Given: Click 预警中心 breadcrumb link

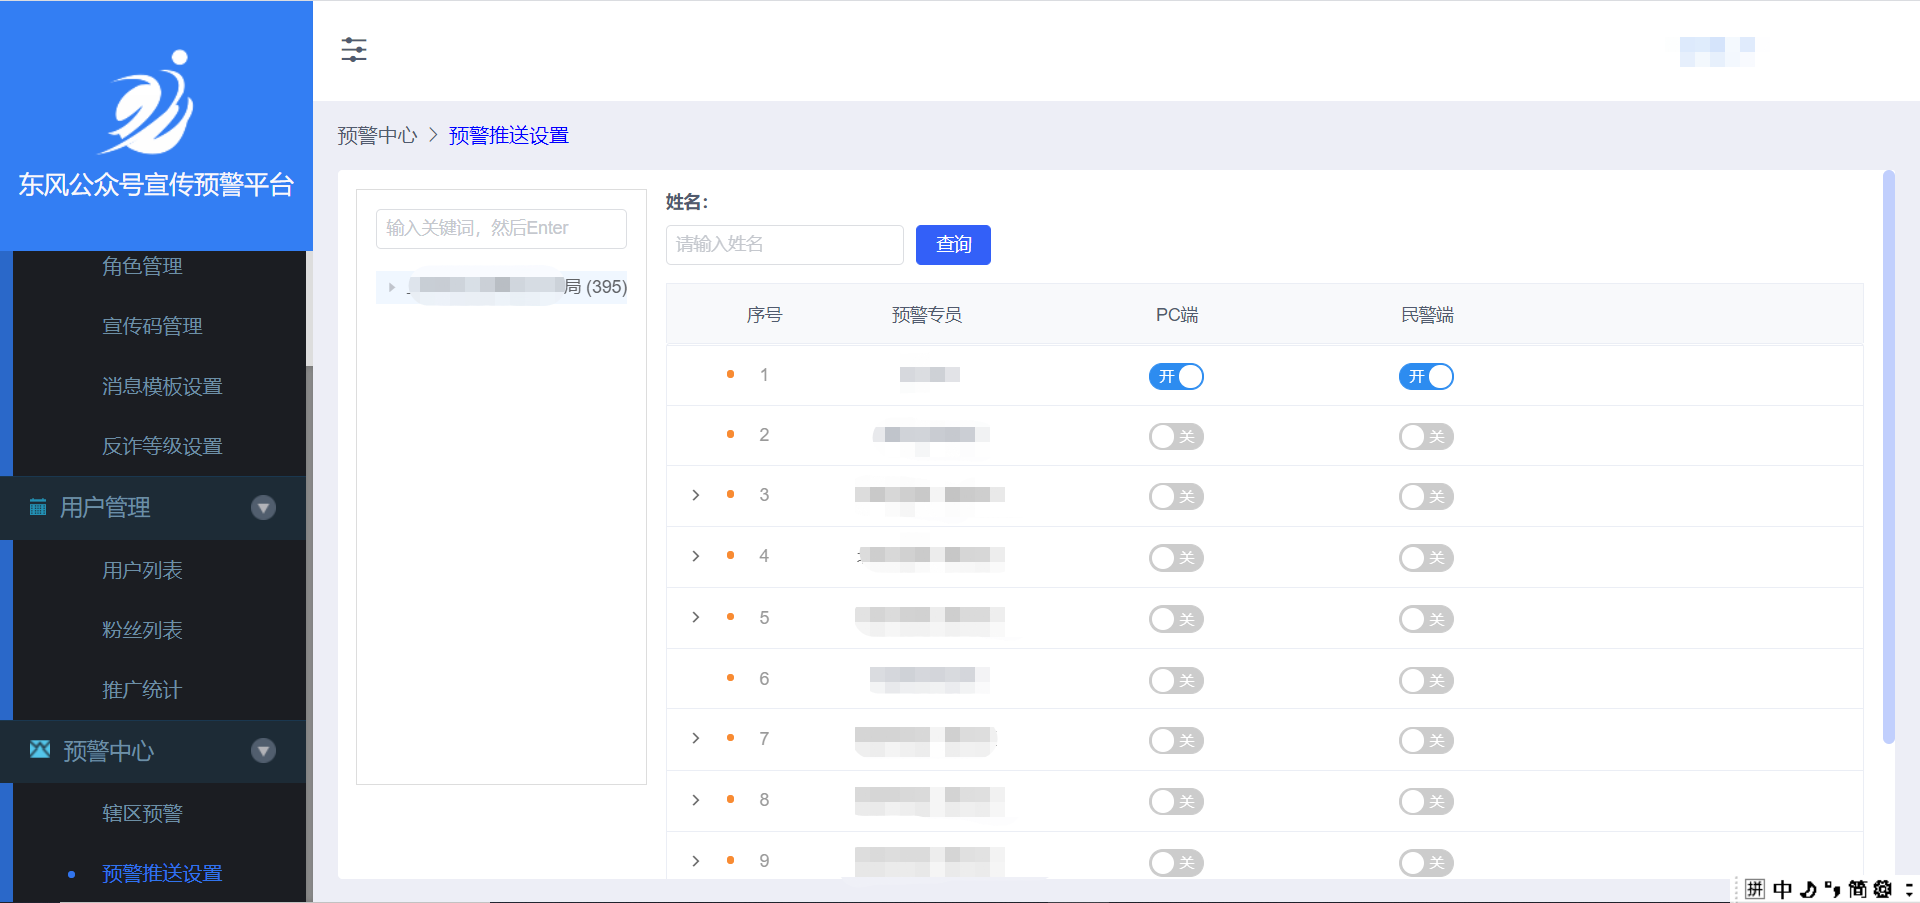Looking at the screenshot, I should [377, 135].
